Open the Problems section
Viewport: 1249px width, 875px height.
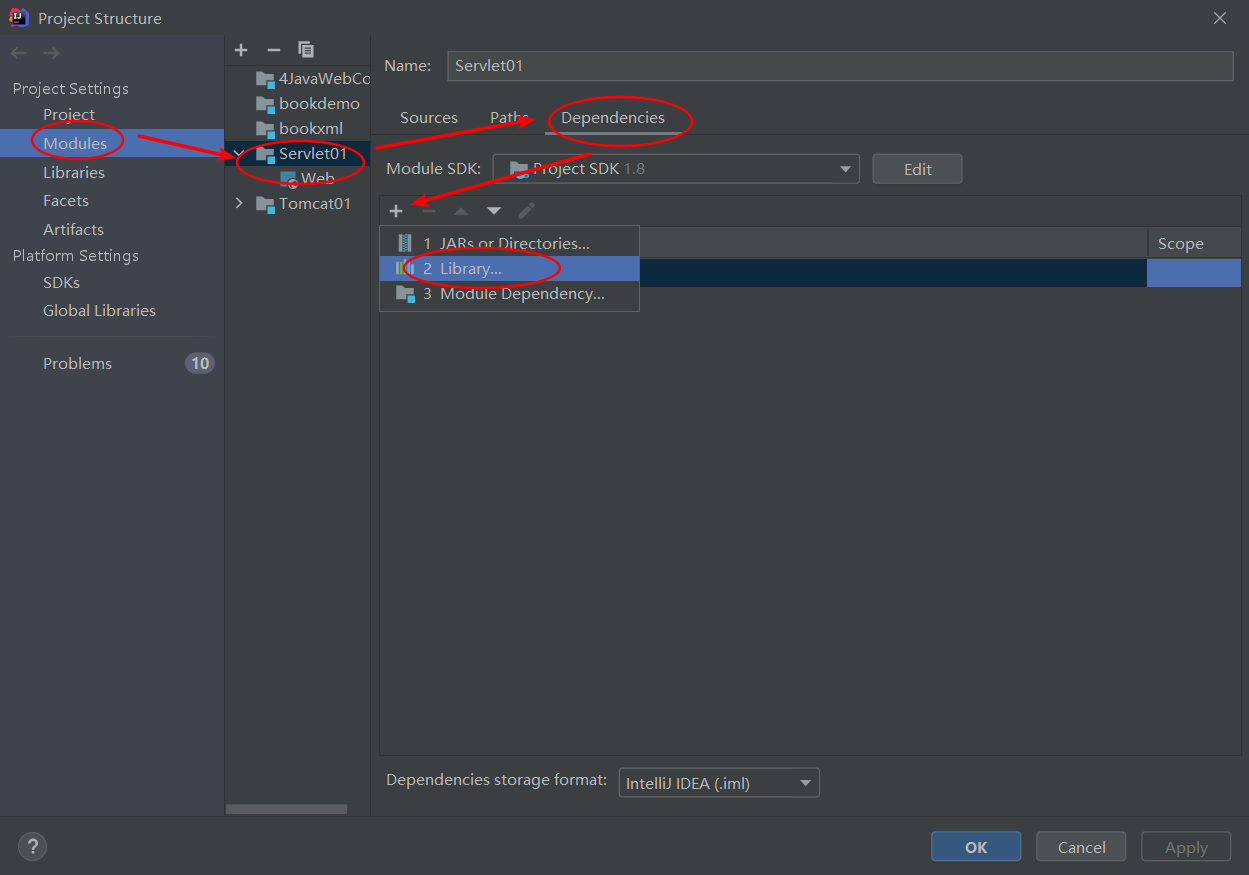[77, 363]
